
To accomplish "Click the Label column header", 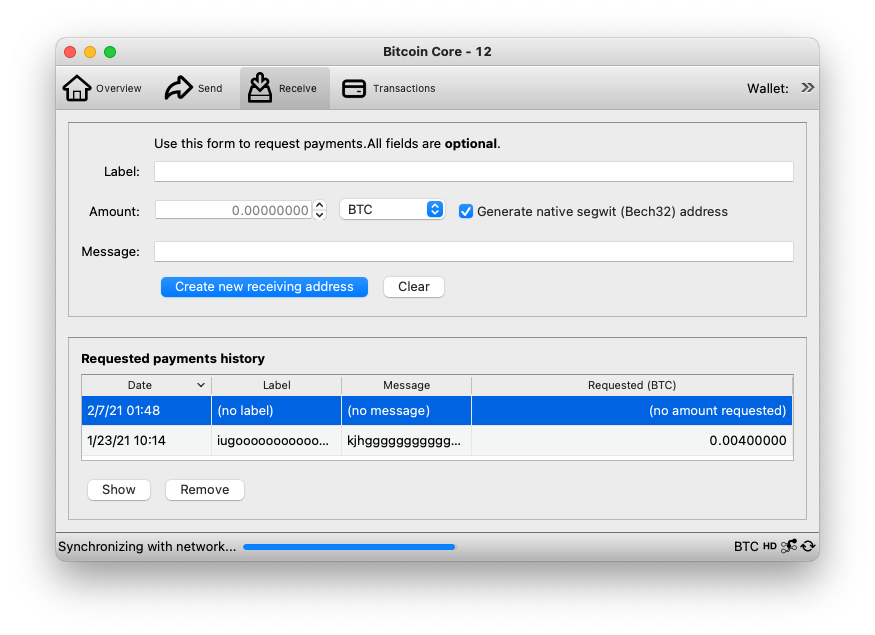I will 277,385.
